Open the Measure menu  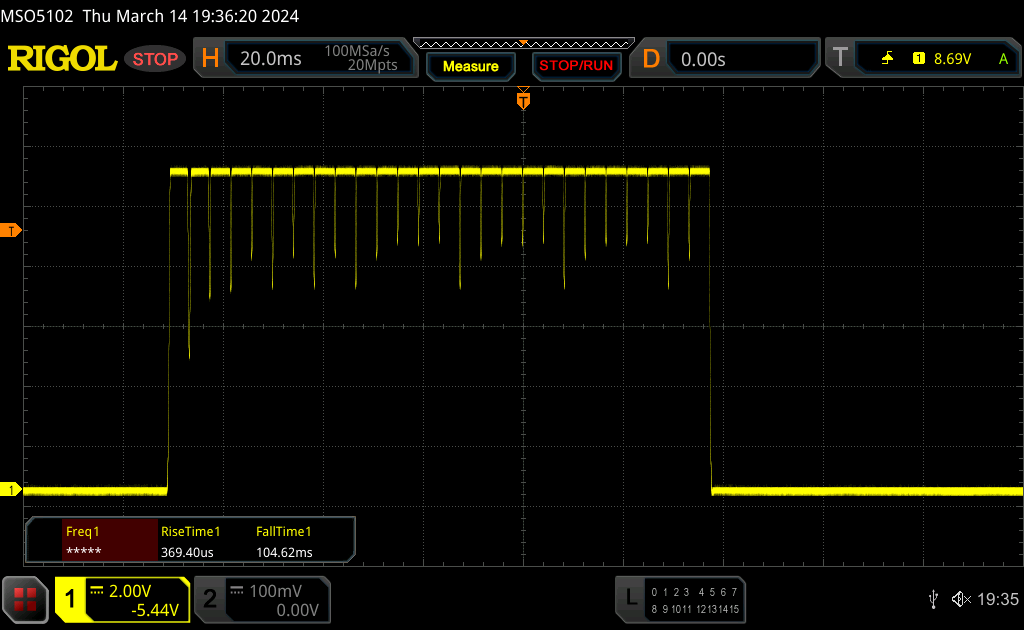click(470, 66)
